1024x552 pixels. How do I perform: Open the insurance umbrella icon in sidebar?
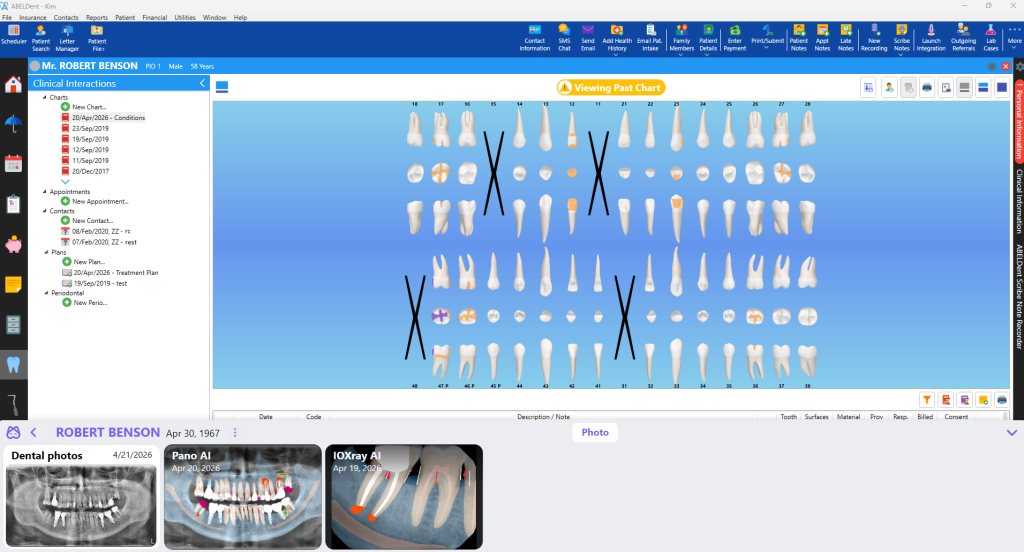tap(13, 123)
